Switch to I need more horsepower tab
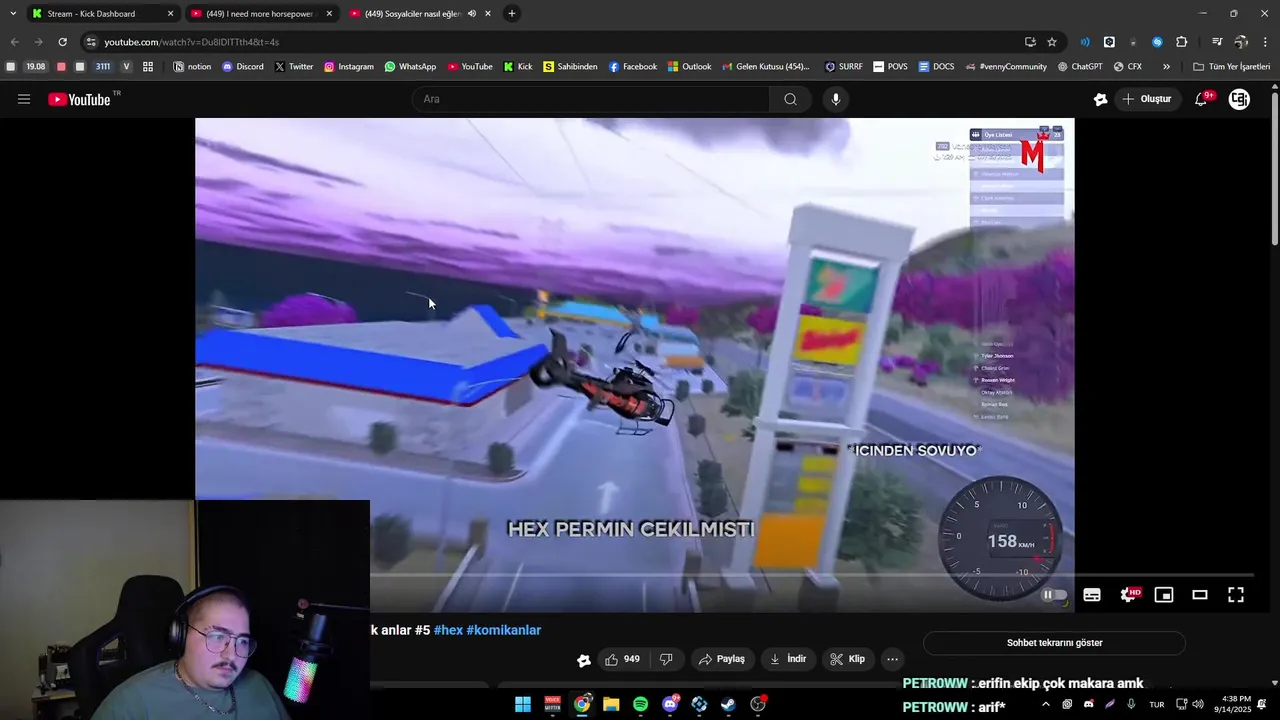Image resolution: width=1280 pixels, height=720 pixels. pyautogui.click(x=260, y=13)
